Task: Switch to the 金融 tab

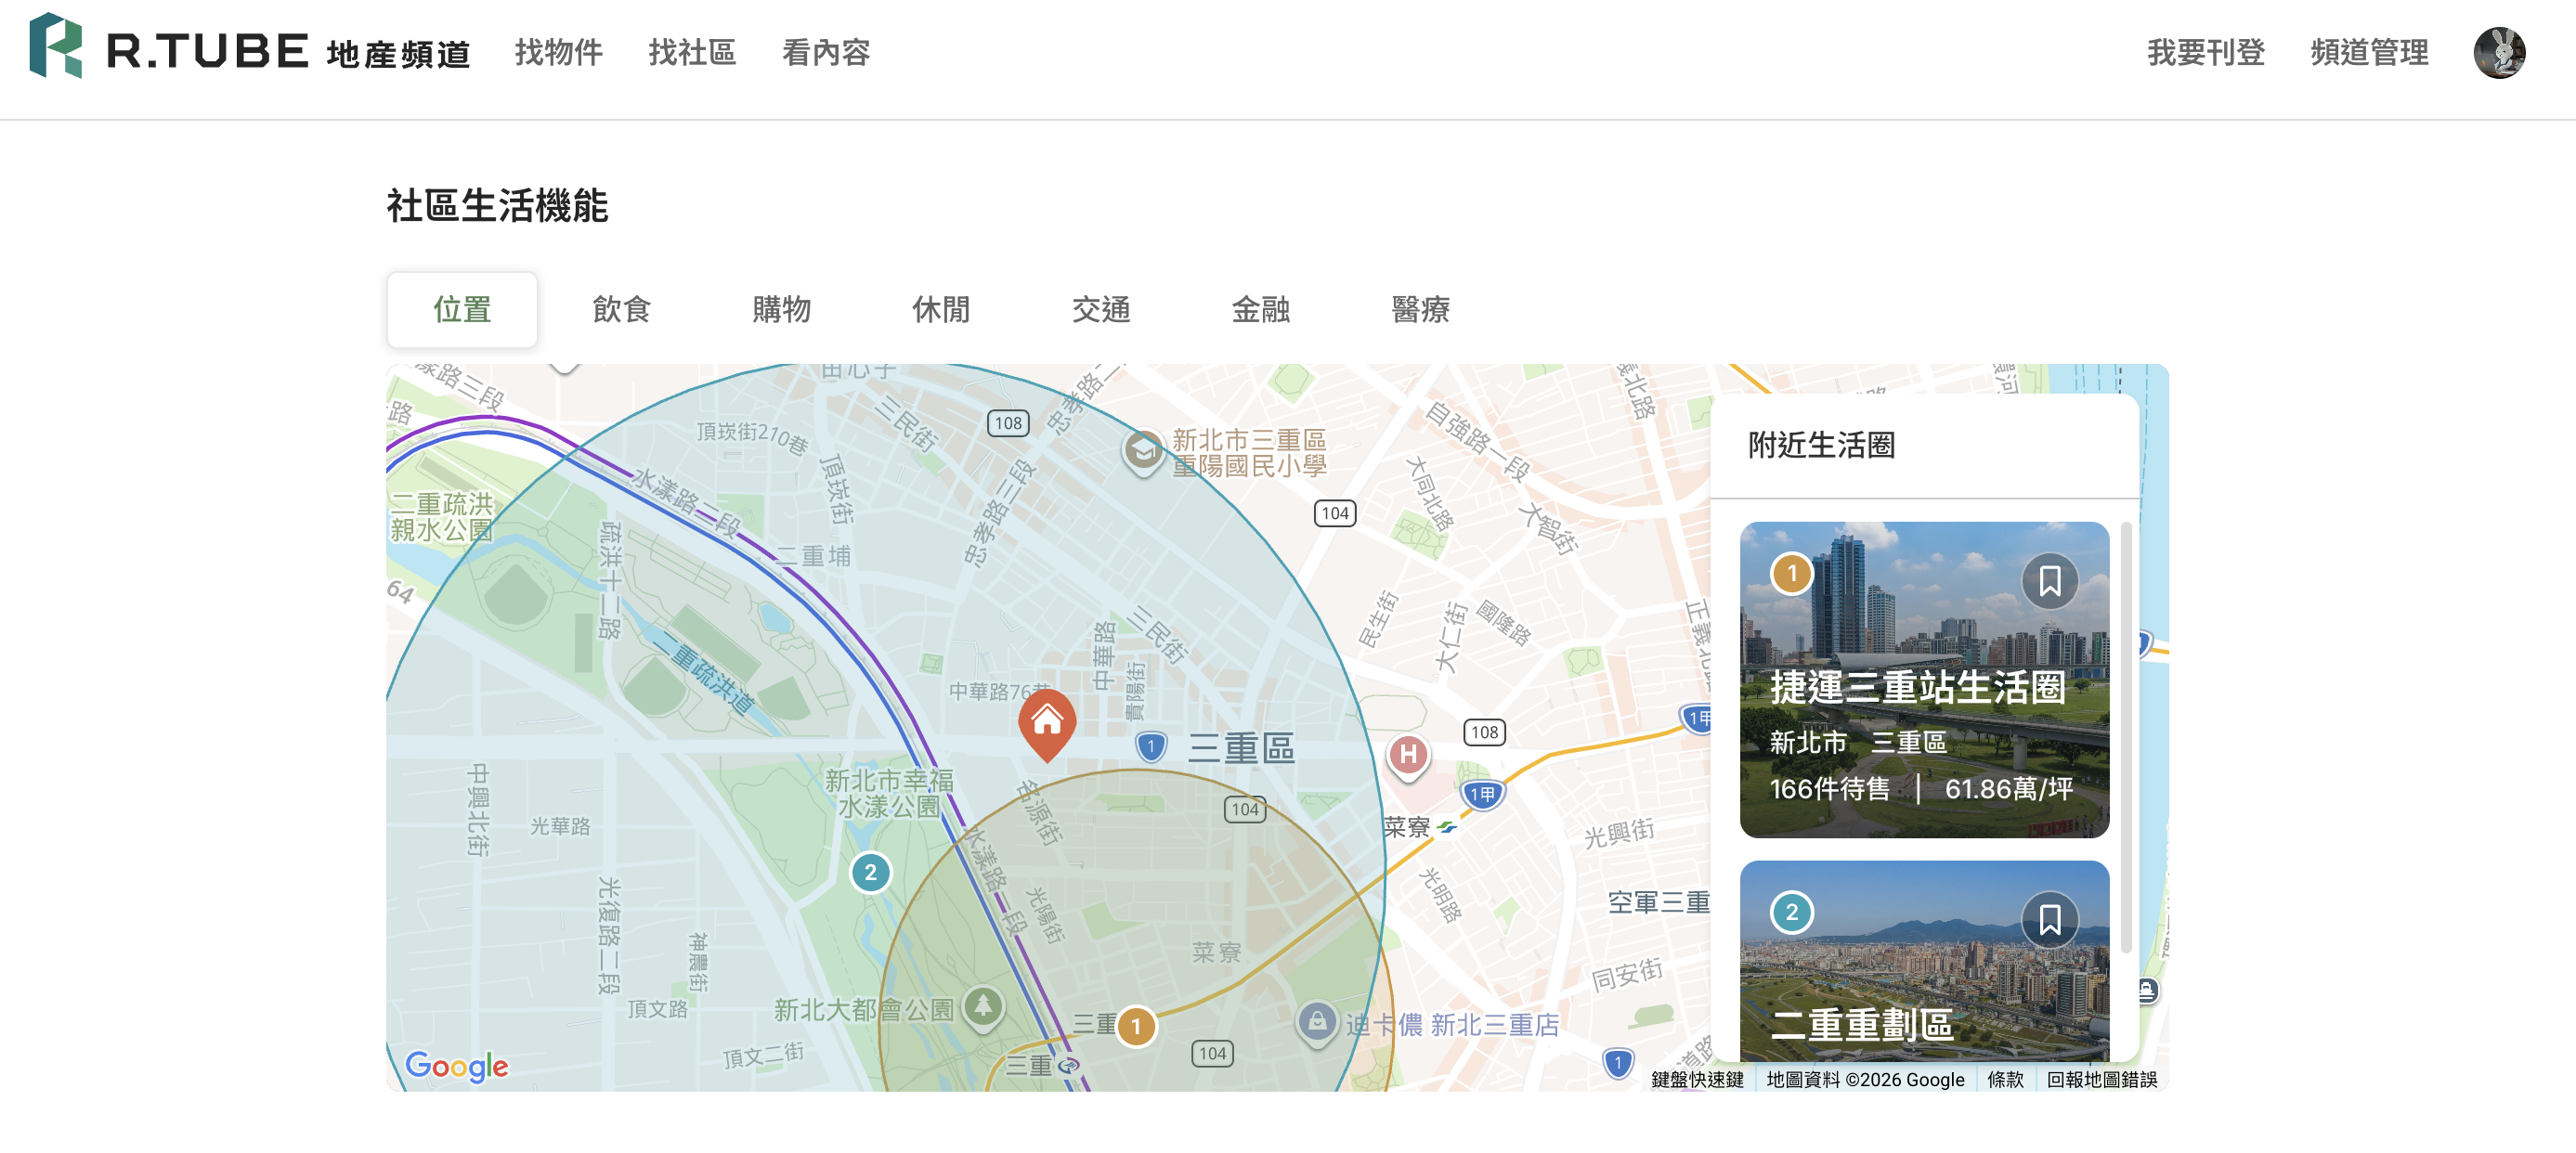Action: click(x=1261, y=309)
